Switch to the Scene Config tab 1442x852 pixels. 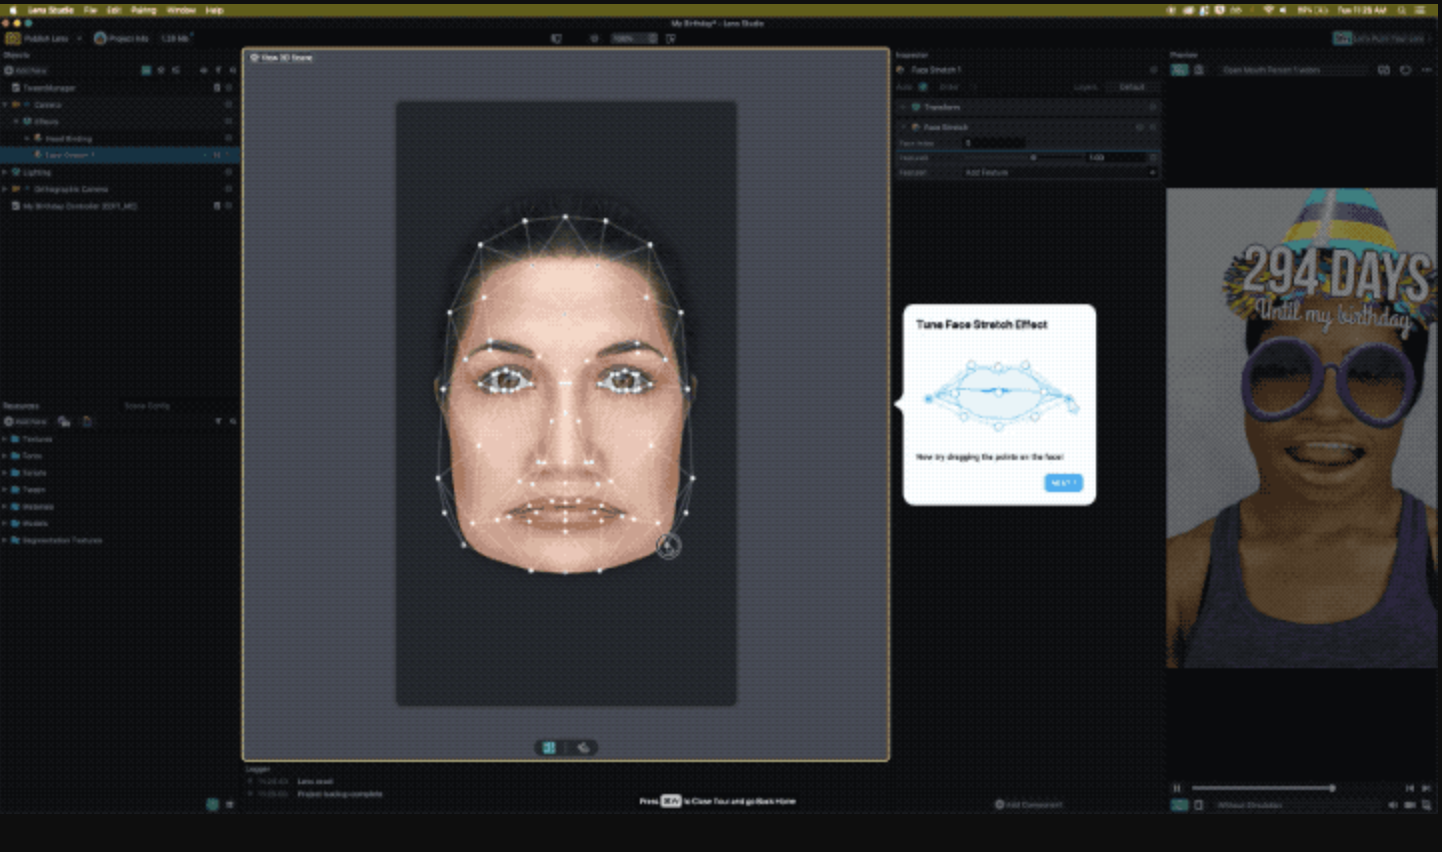point(147,406)
